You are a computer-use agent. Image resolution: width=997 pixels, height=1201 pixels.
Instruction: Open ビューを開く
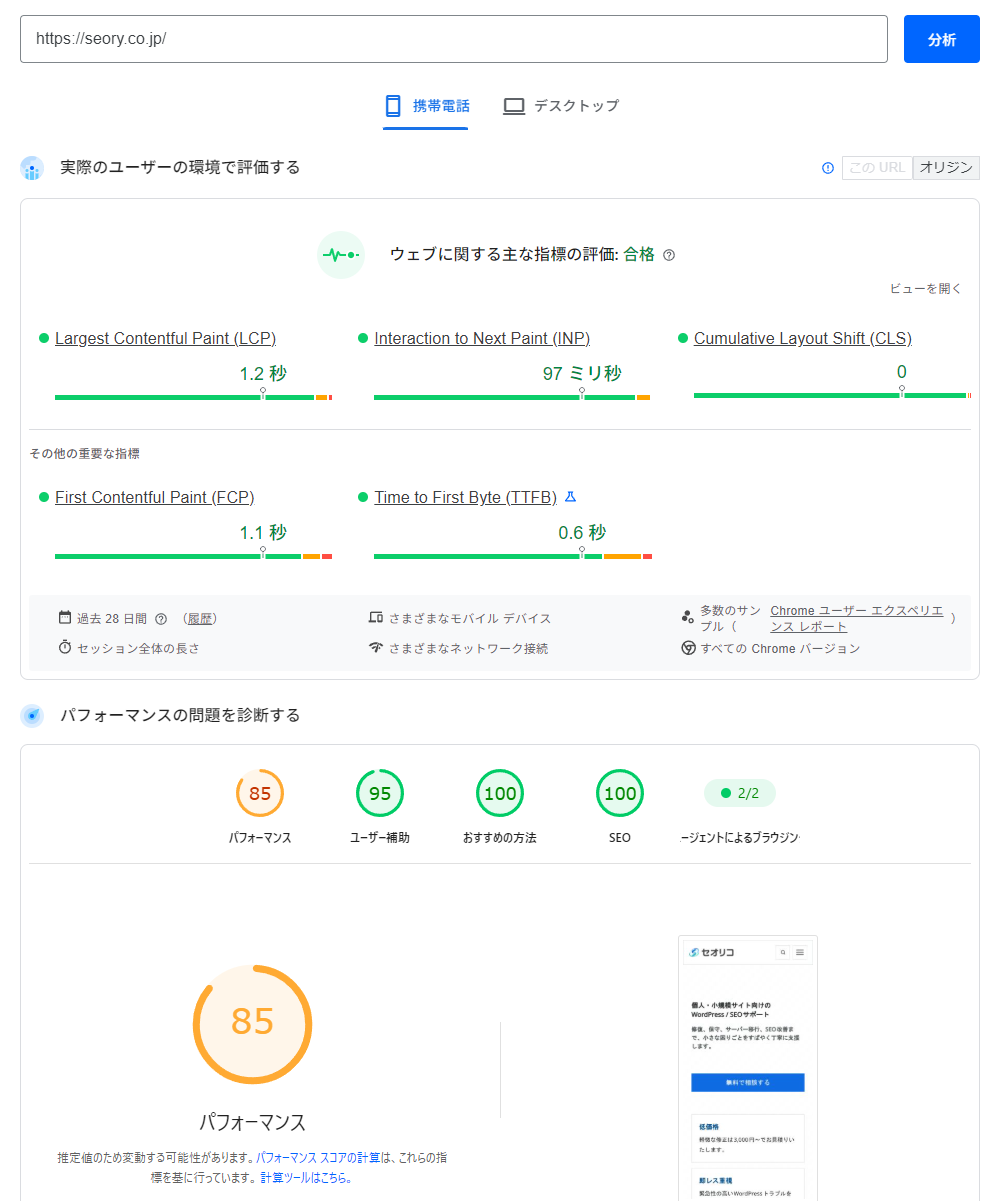pyautogui.click(x=925, y=289)
